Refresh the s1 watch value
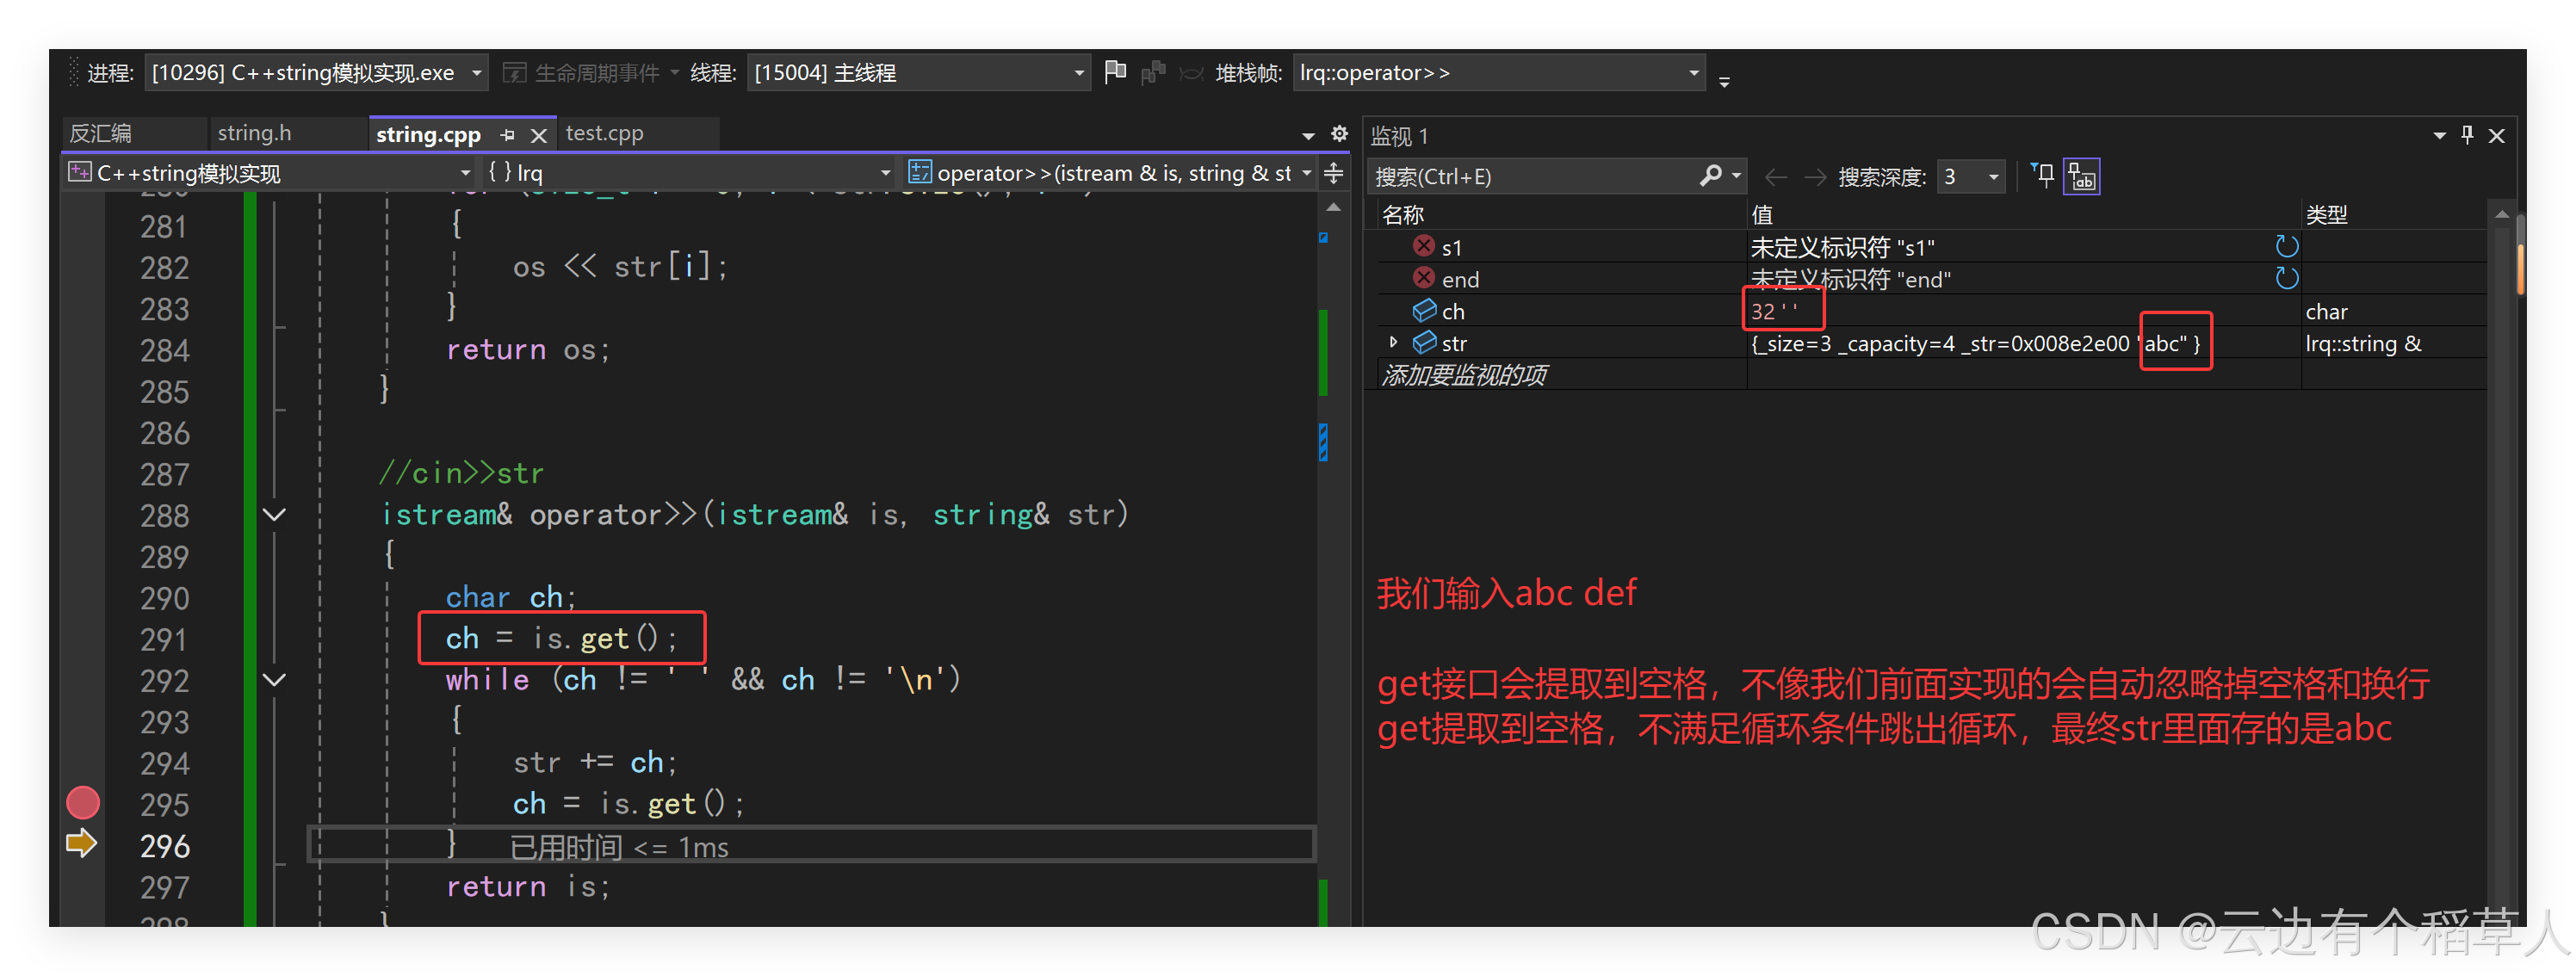This screenshot has height=976, width=2576. (2286, 247)
